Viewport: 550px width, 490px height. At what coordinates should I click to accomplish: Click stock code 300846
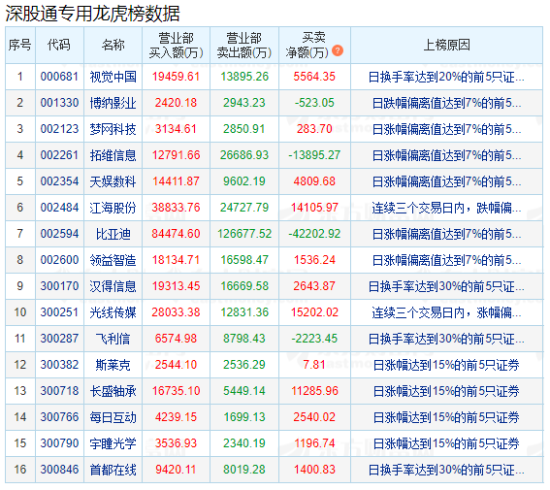pyautogui.click(x=59, y=469)
